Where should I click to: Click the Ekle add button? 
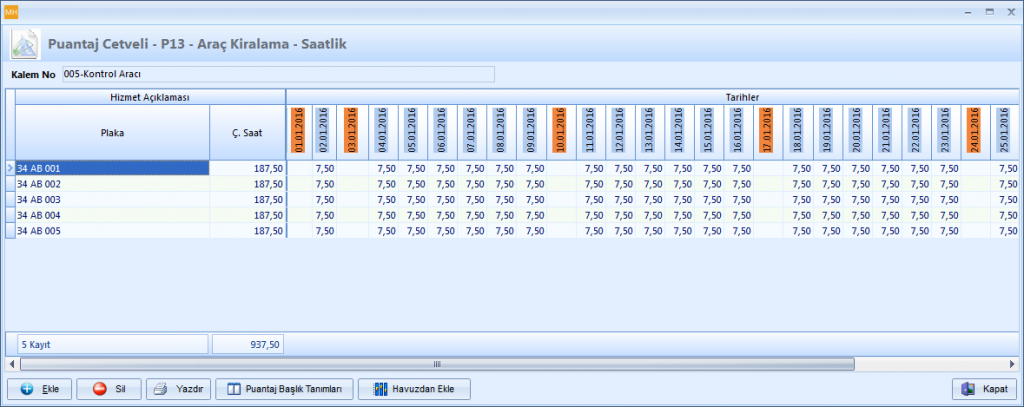tap(39, 389)
